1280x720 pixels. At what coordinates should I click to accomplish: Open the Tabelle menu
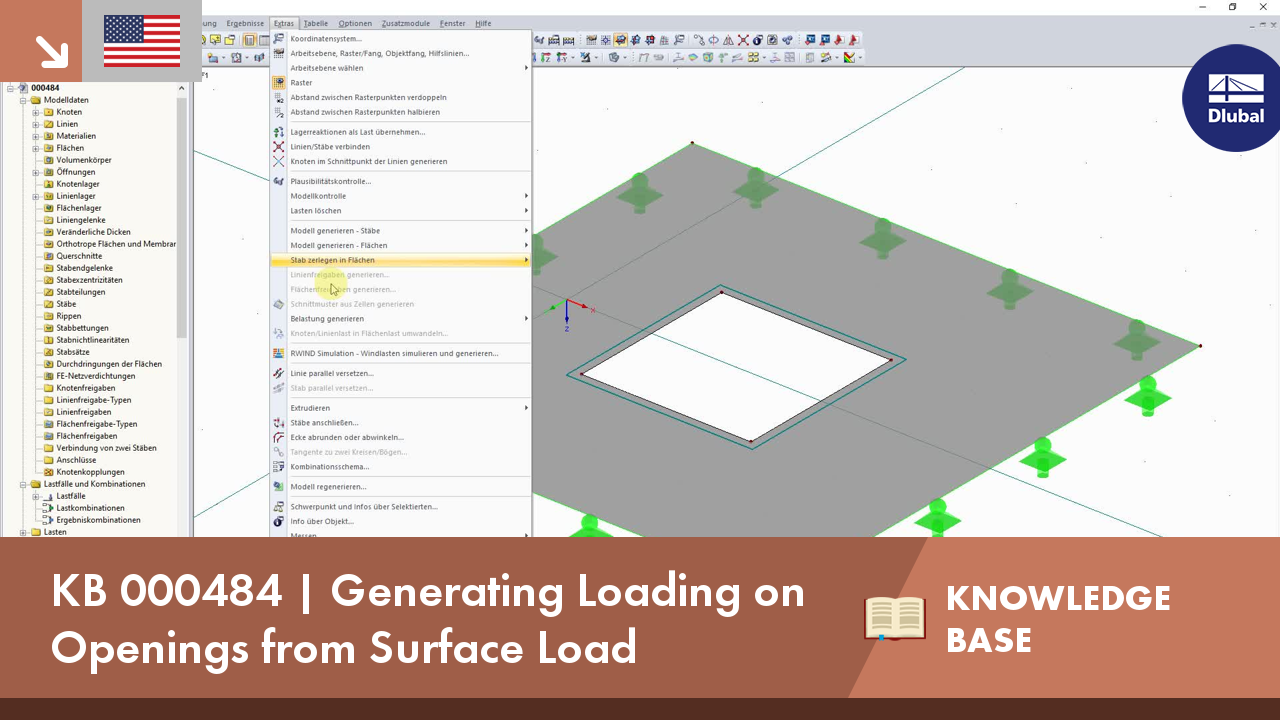pos(315,23)
